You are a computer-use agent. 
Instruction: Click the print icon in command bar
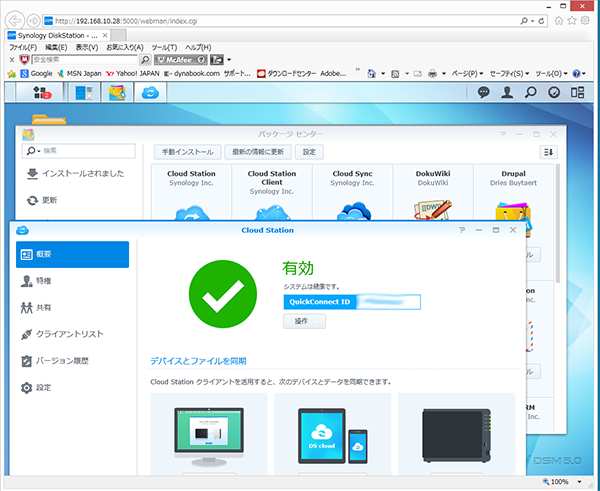432,73
